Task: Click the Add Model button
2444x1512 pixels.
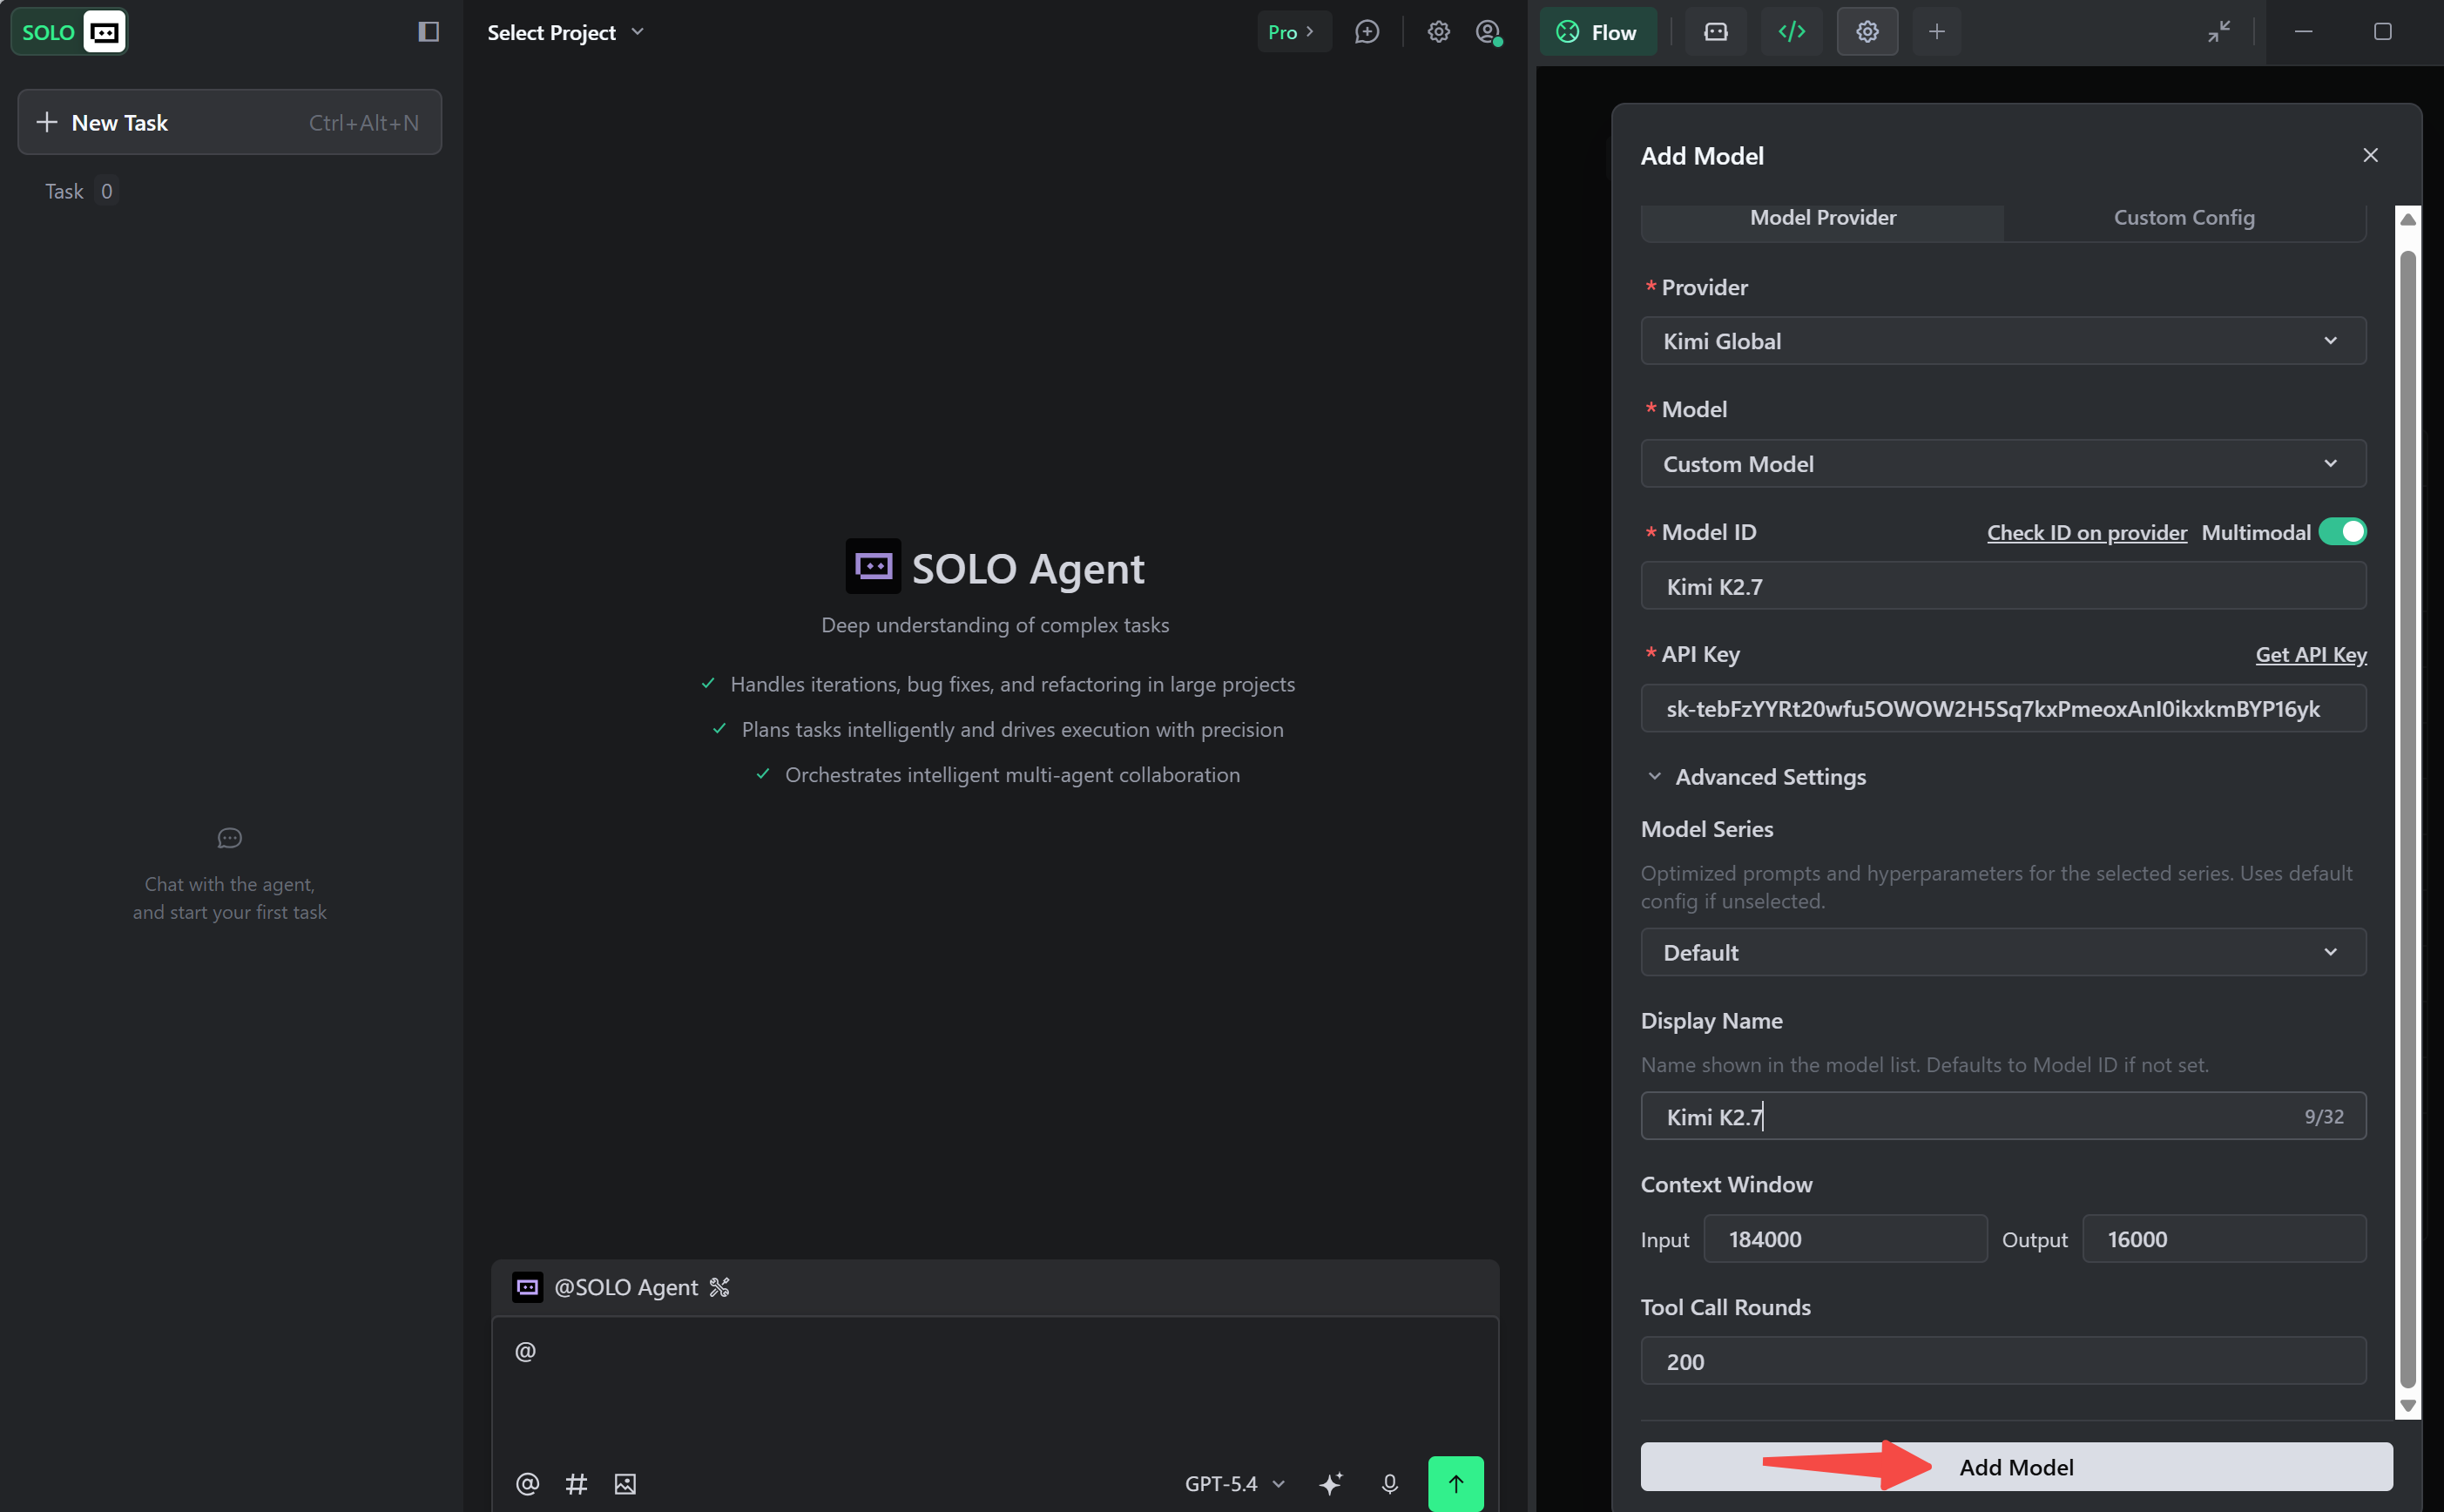Action: [2016, 1467]
